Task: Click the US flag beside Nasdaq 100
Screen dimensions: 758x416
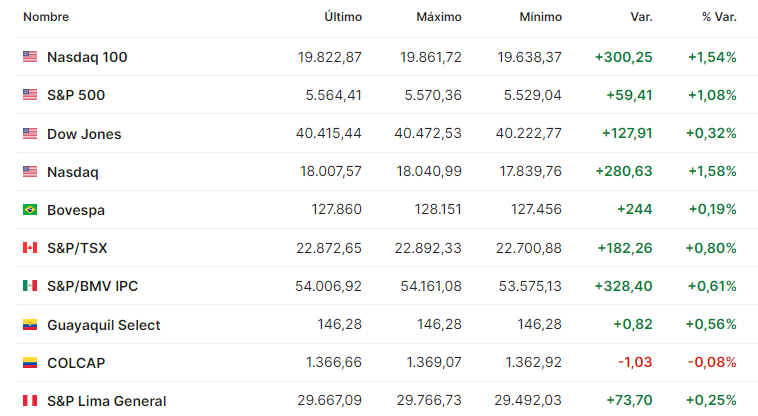Action: pos(30,57)
